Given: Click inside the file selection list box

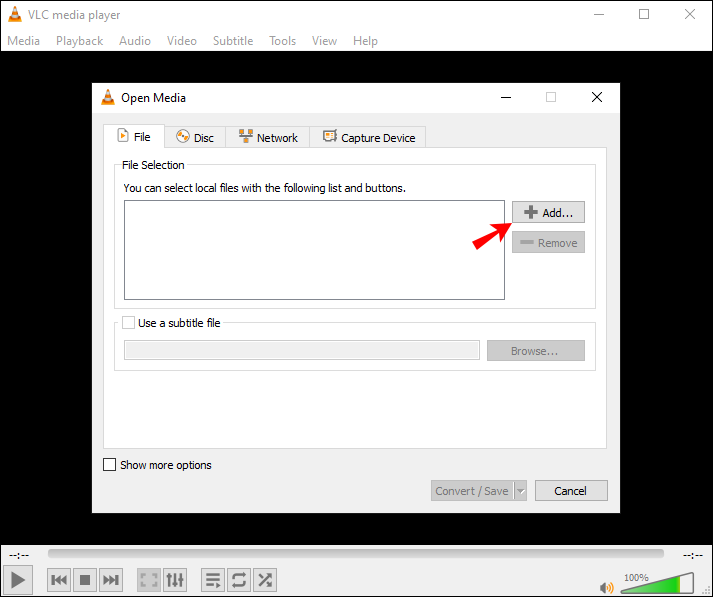Looking at the screenshot, I should pyautogui.click(x=314, y=250).
